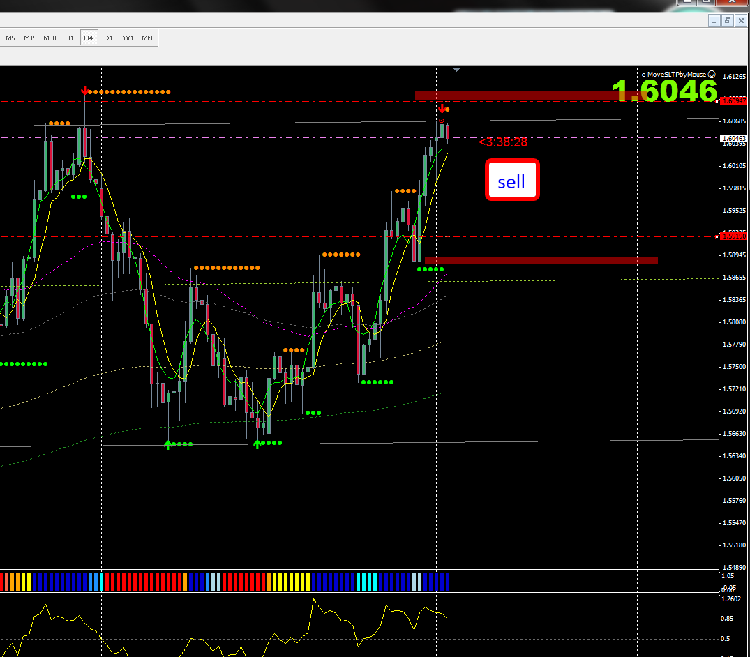Toggle the active H4 timeframe button
Viewport: 750px width, 657px height.
coord(88,38)
